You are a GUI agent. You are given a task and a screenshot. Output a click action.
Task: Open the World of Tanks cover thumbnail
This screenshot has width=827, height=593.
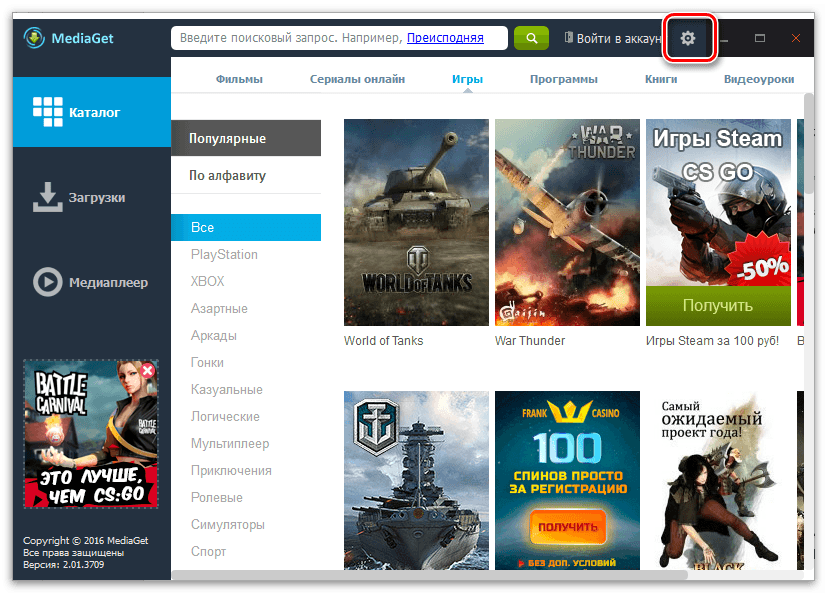point(416,222)
